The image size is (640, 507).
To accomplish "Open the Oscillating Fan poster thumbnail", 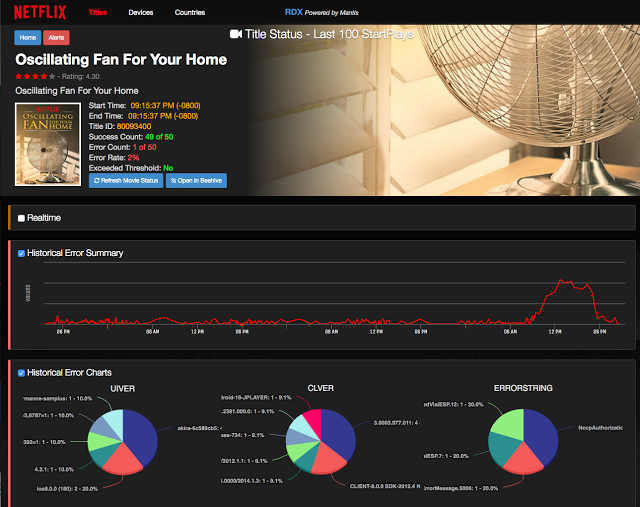I will click(x=48, y=145).
